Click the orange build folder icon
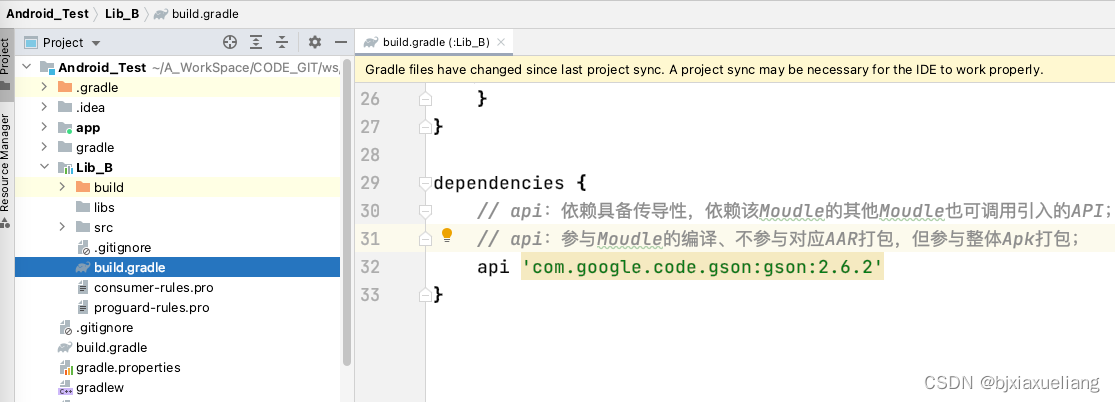 click(x=83, y=187)
